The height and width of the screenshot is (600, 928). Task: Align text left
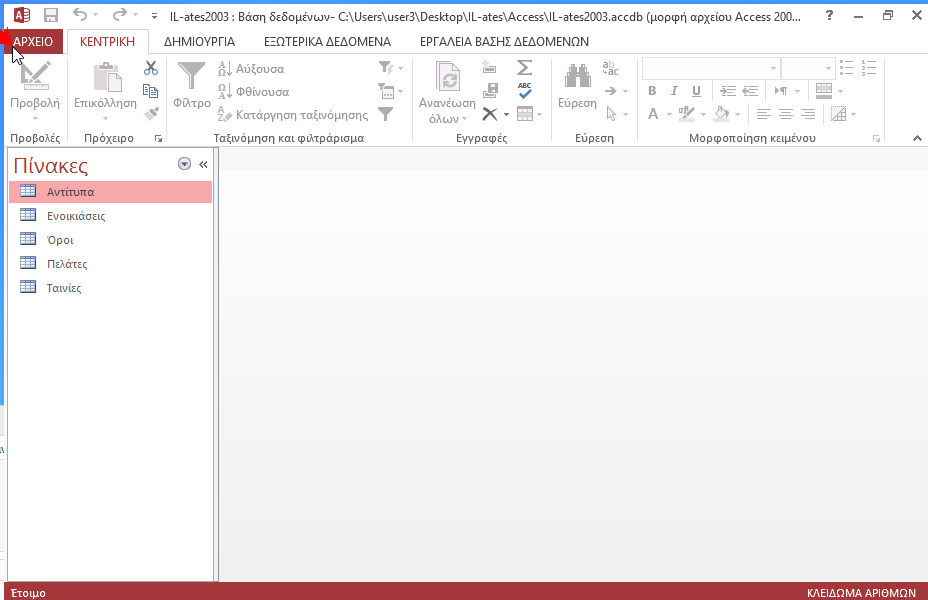(763, 114)
